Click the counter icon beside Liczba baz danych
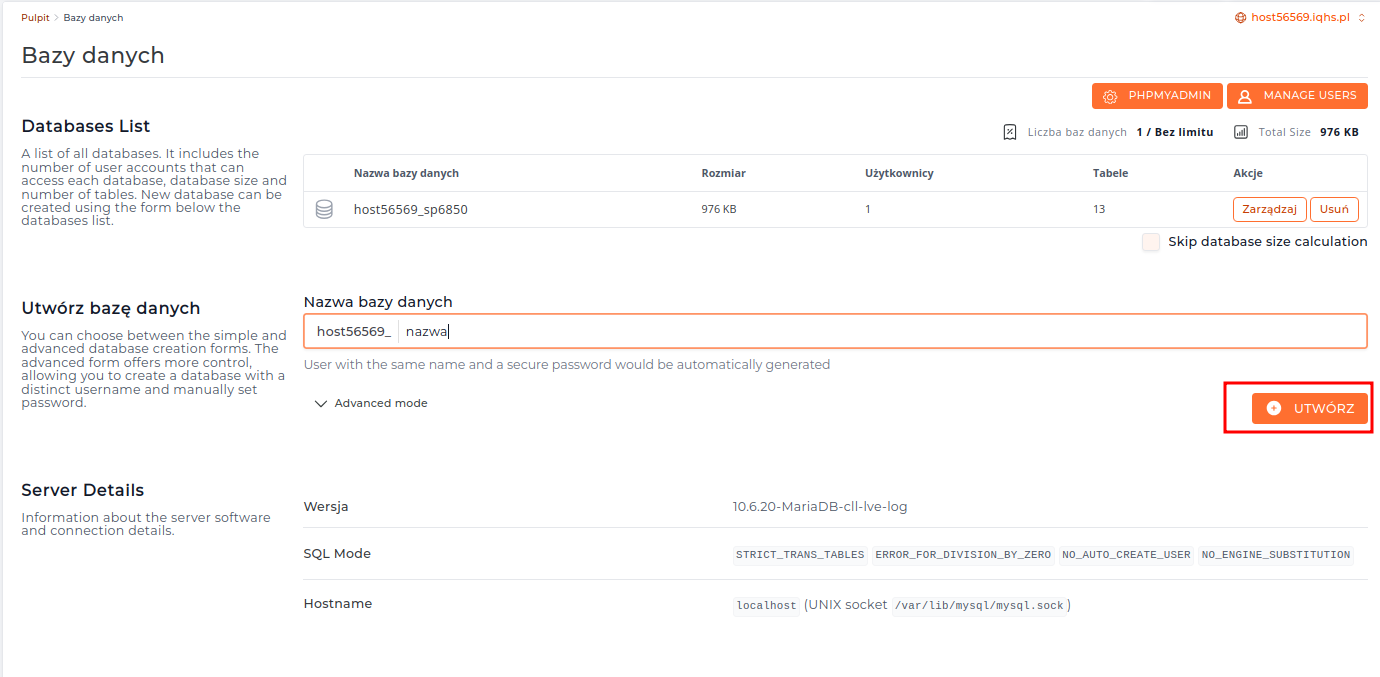Screen dimensions: 1380x677 [1010, 131]
